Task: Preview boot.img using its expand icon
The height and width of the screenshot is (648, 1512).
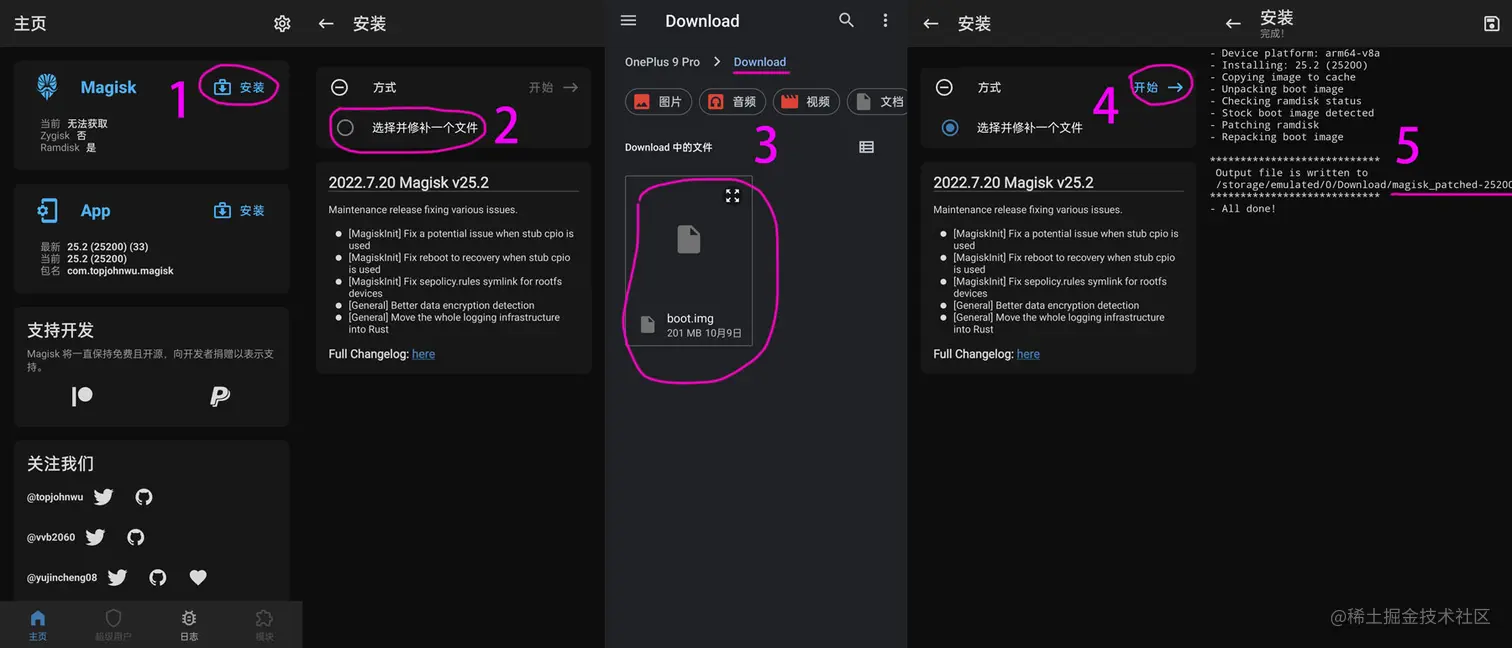Action: point(732,196)
